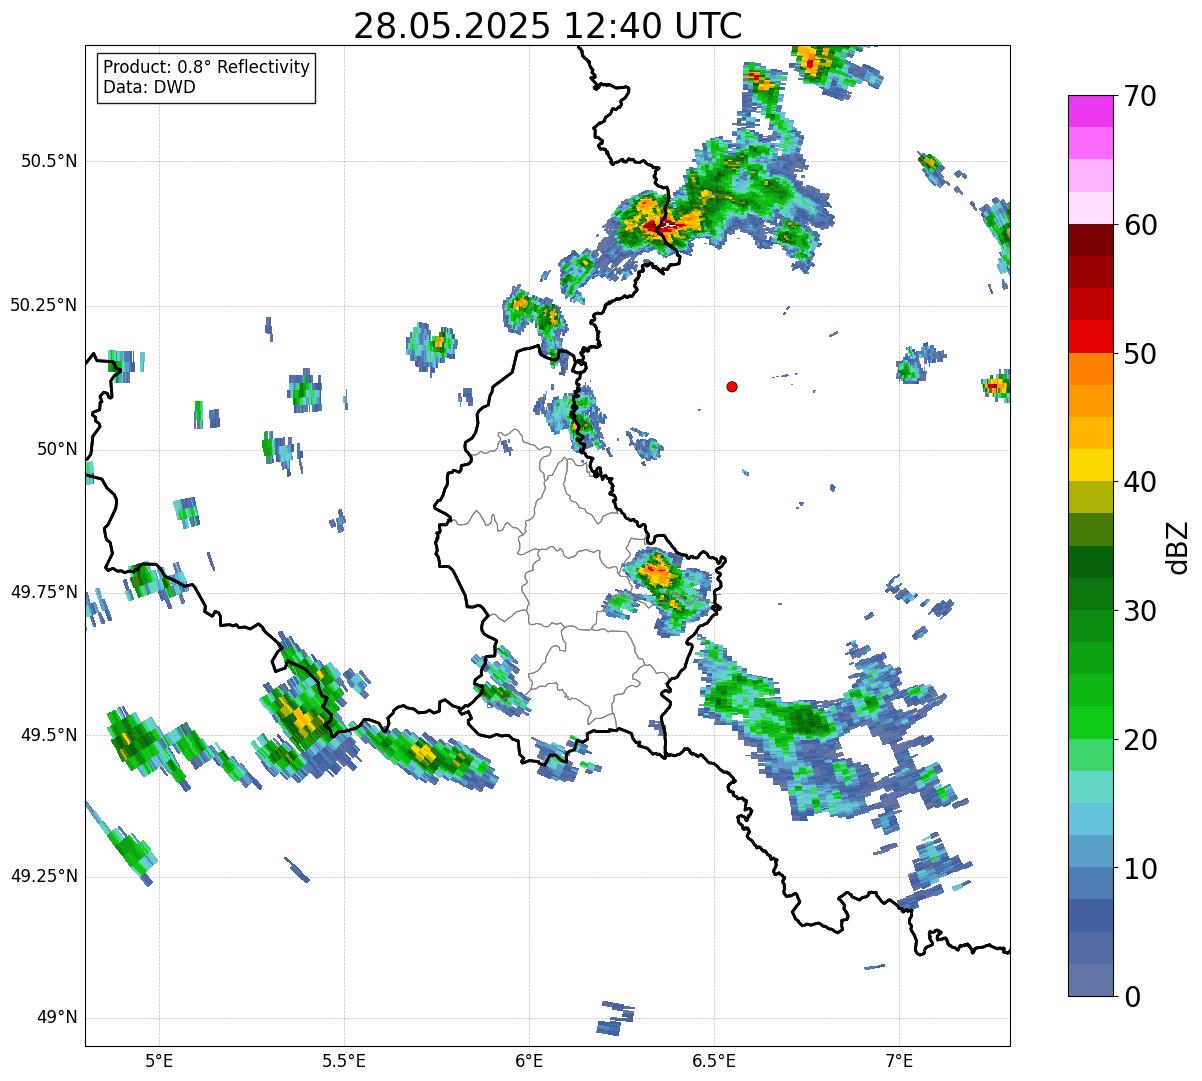Click the longitude label 6°E
This screenshot has width=1202, height=1081.
529,1060
